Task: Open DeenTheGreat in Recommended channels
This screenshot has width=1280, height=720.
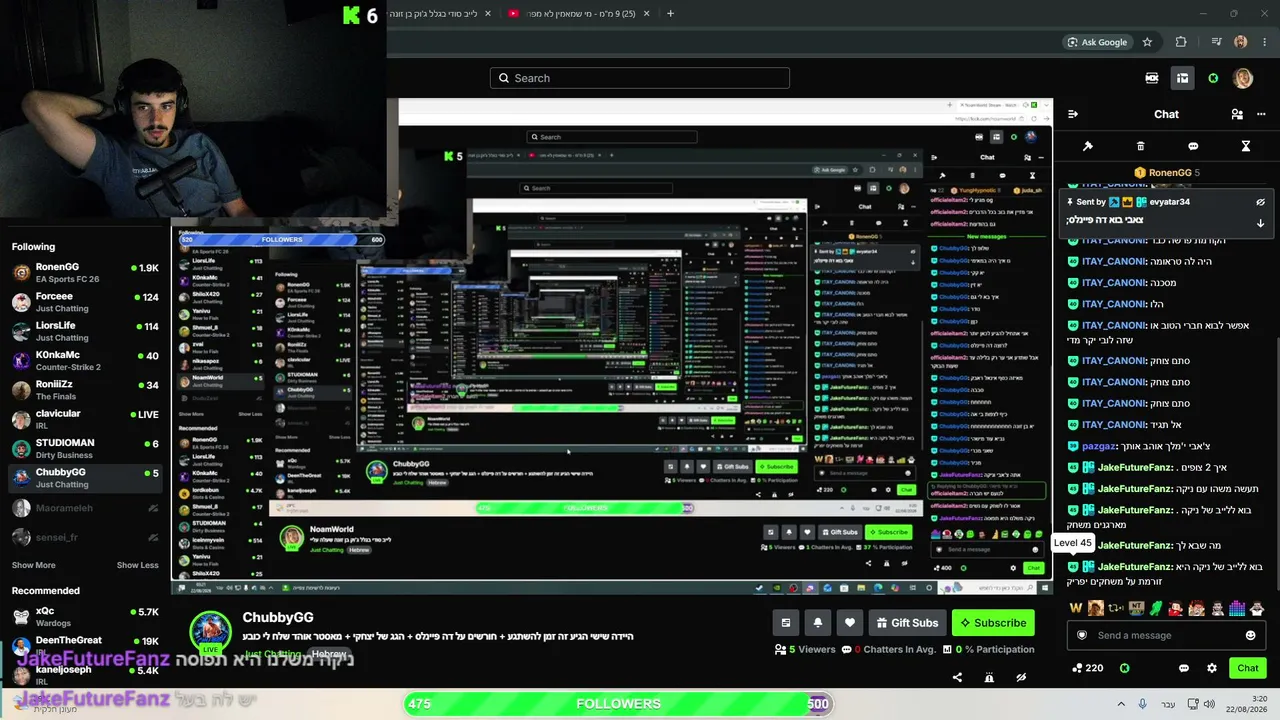Action: tap(85, 645)
